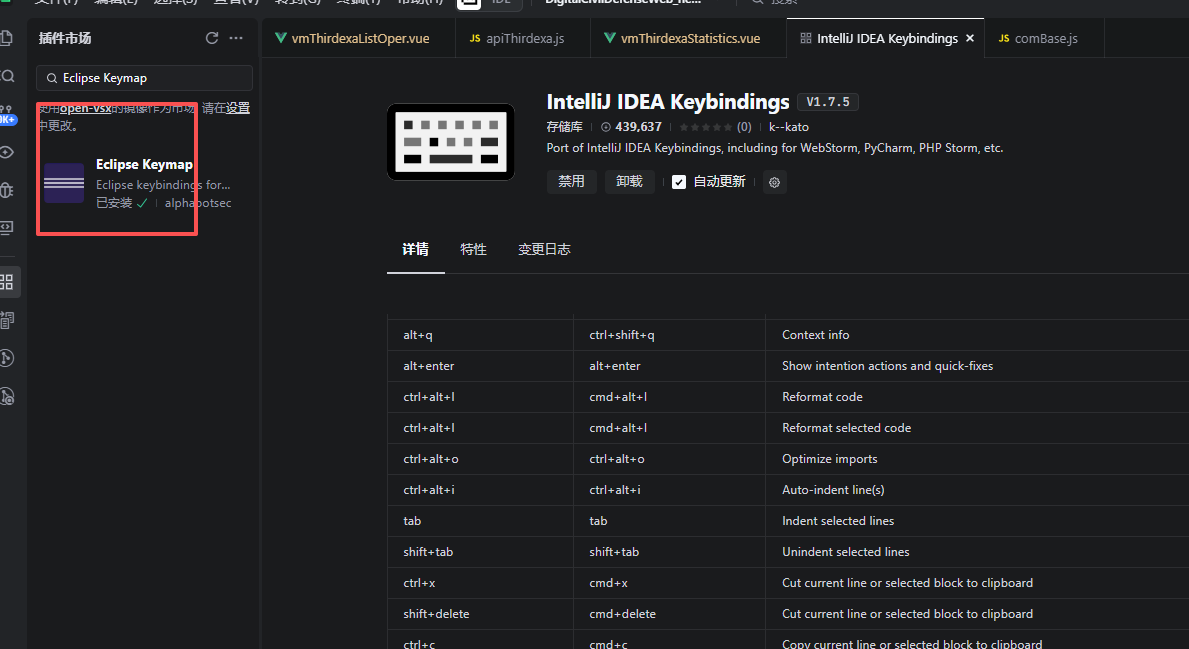Show the 详情 details tab
Viewport: 1189px width, 649px height.
point(416,249)
